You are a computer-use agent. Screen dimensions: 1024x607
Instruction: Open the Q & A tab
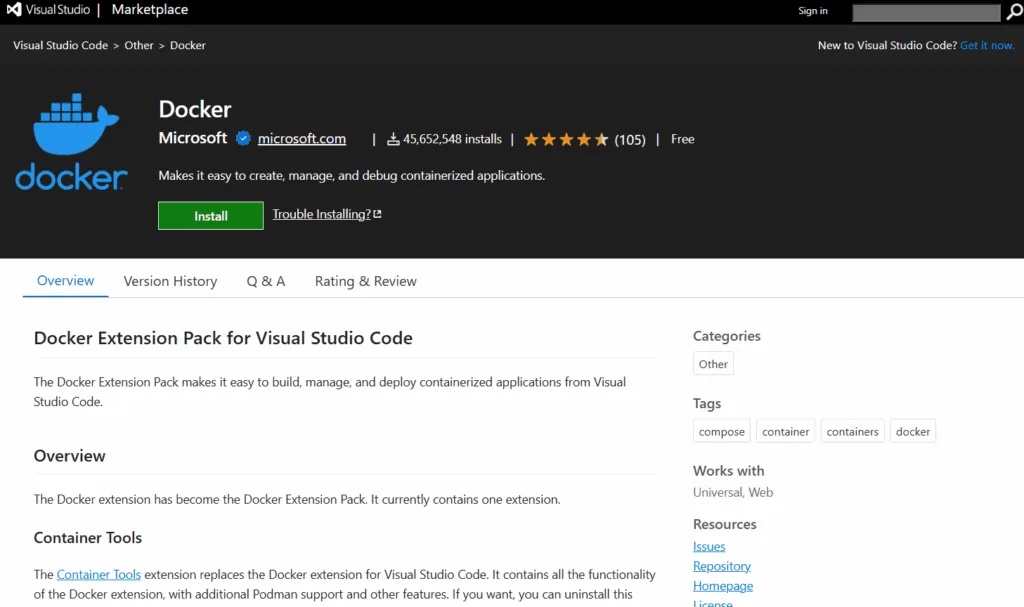(266, 281)
